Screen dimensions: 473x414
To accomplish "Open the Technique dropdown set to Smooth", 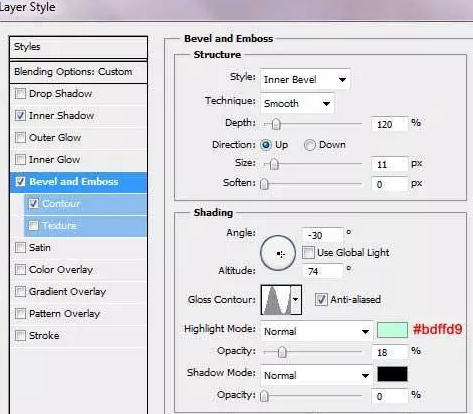I will tap(297, 103).
